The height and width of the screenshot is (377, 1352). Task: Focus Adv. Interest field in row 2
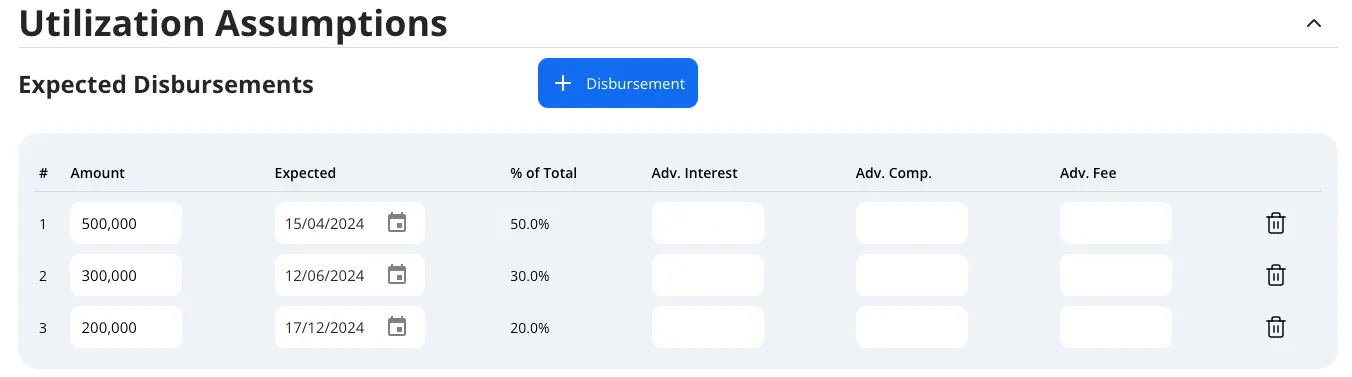(x=708, y=275)
